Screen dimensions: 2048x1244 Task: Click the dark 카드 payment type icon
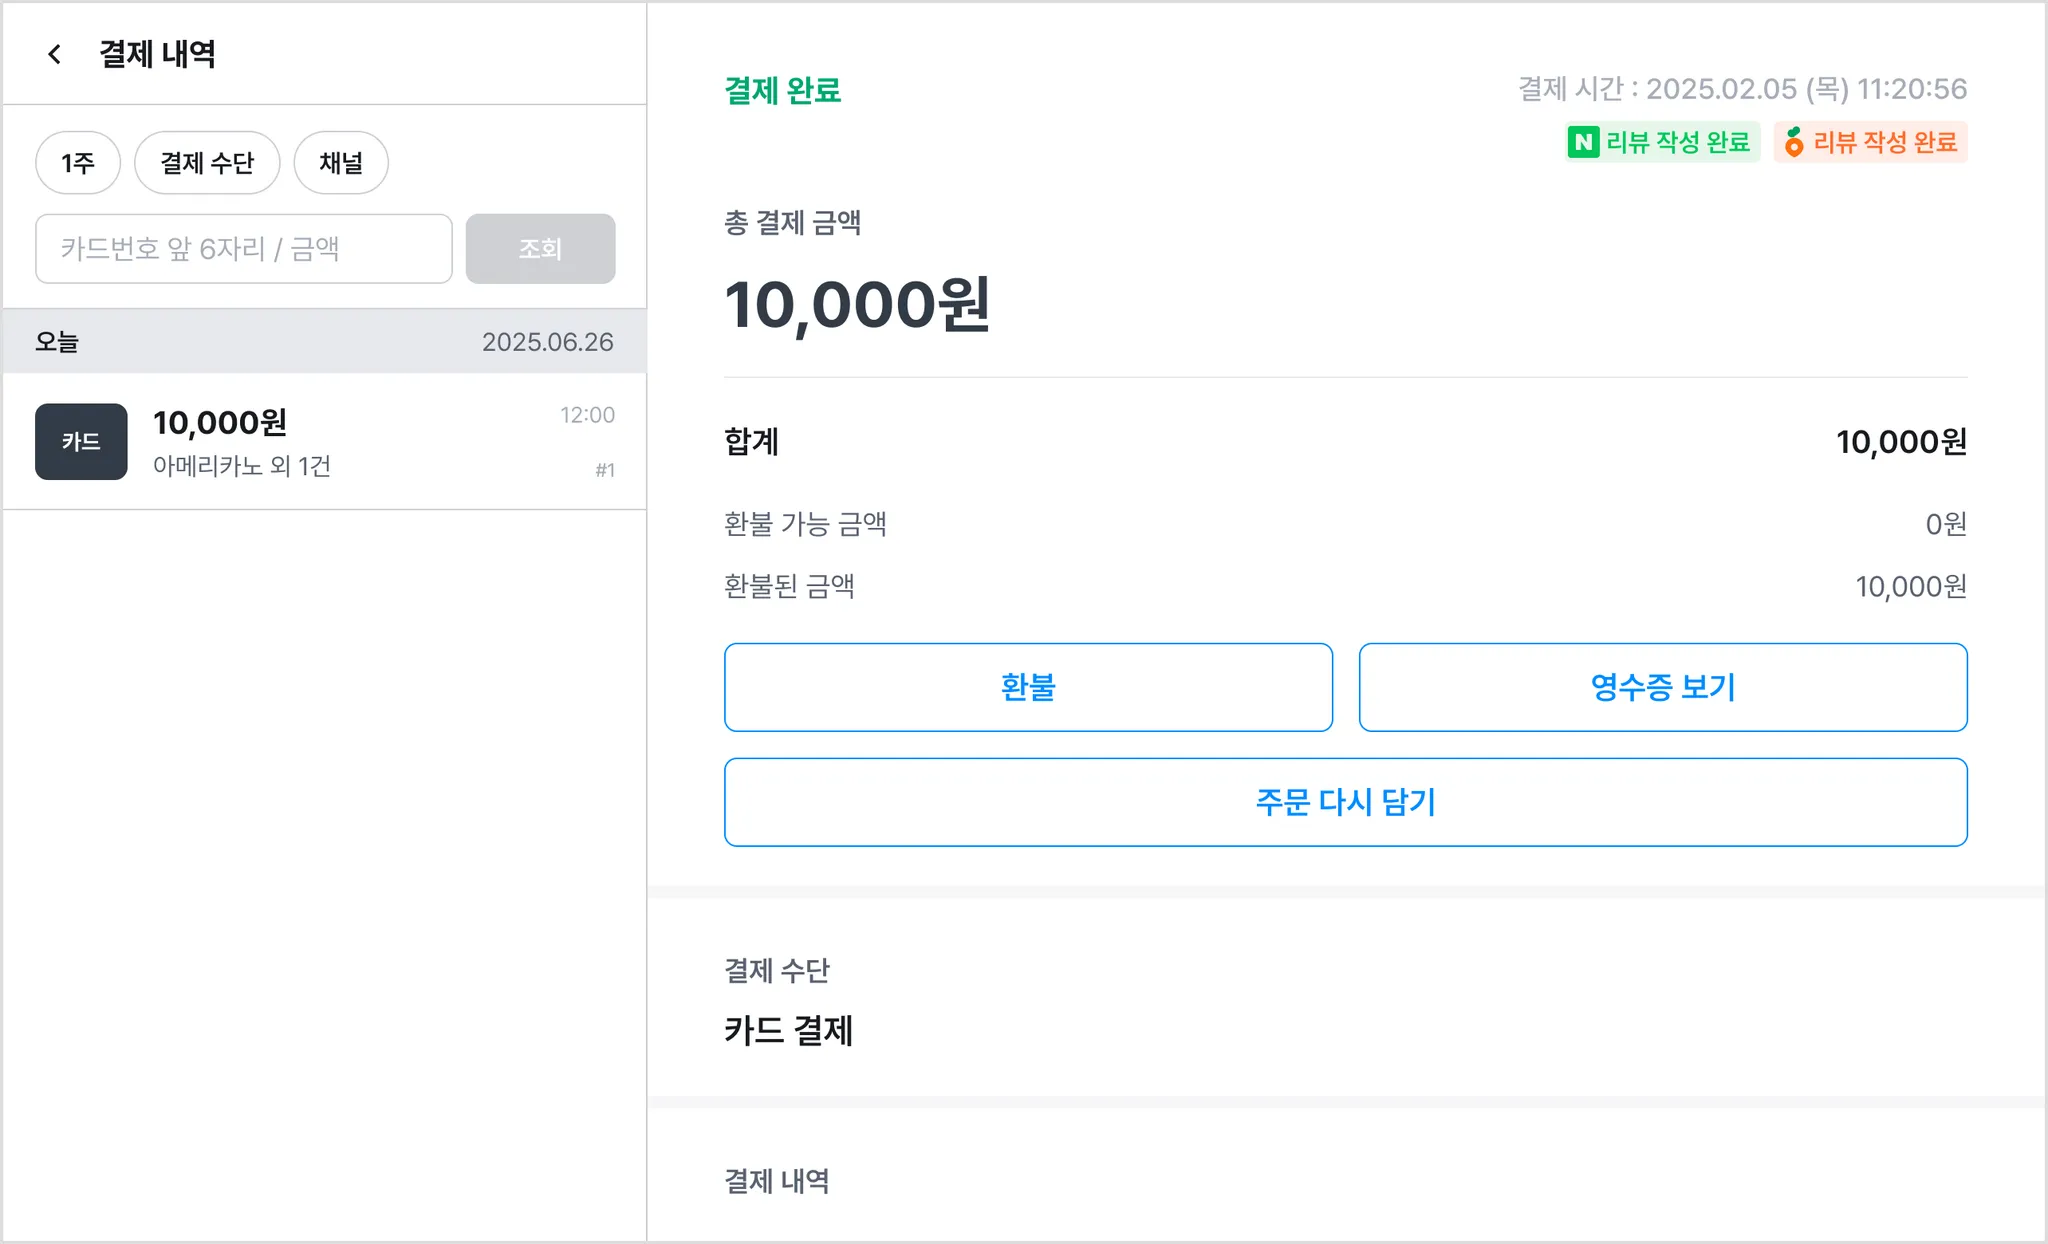tap(81, 442)
